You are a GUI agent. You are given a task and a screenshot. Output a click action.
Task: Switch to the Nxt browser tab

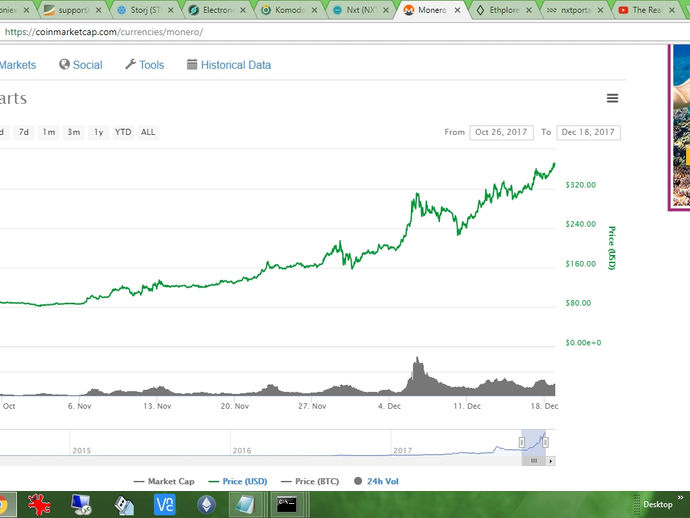tap(361, 10)
